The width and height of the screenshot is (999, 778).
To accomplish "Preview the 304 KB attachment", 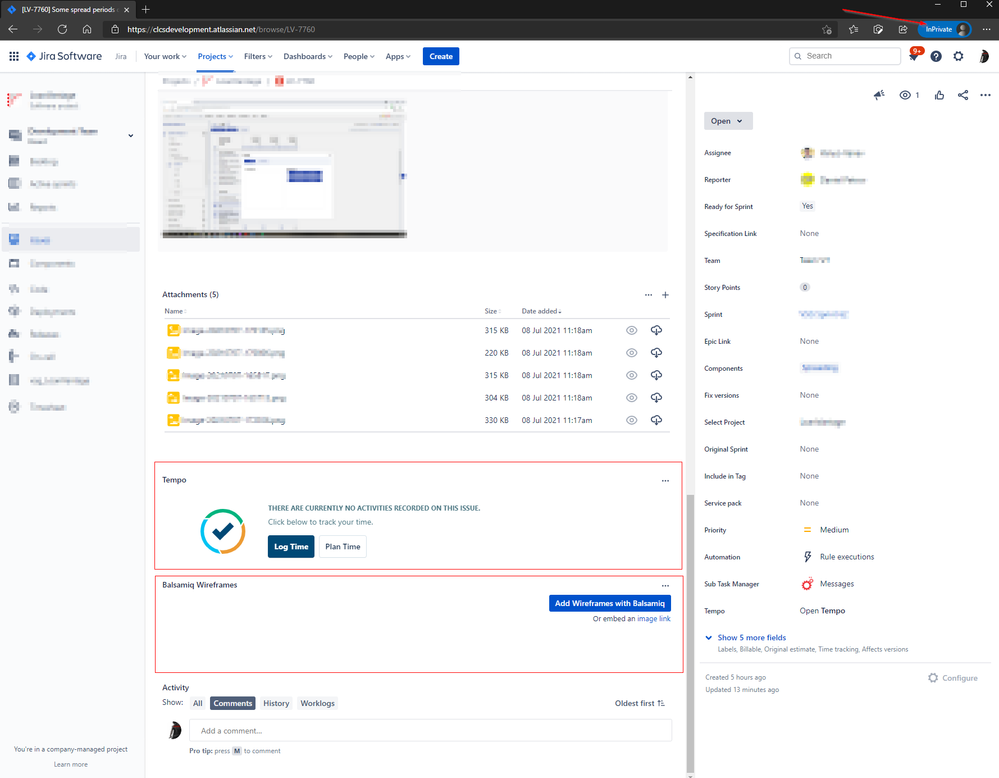I will tap(631, 398).
